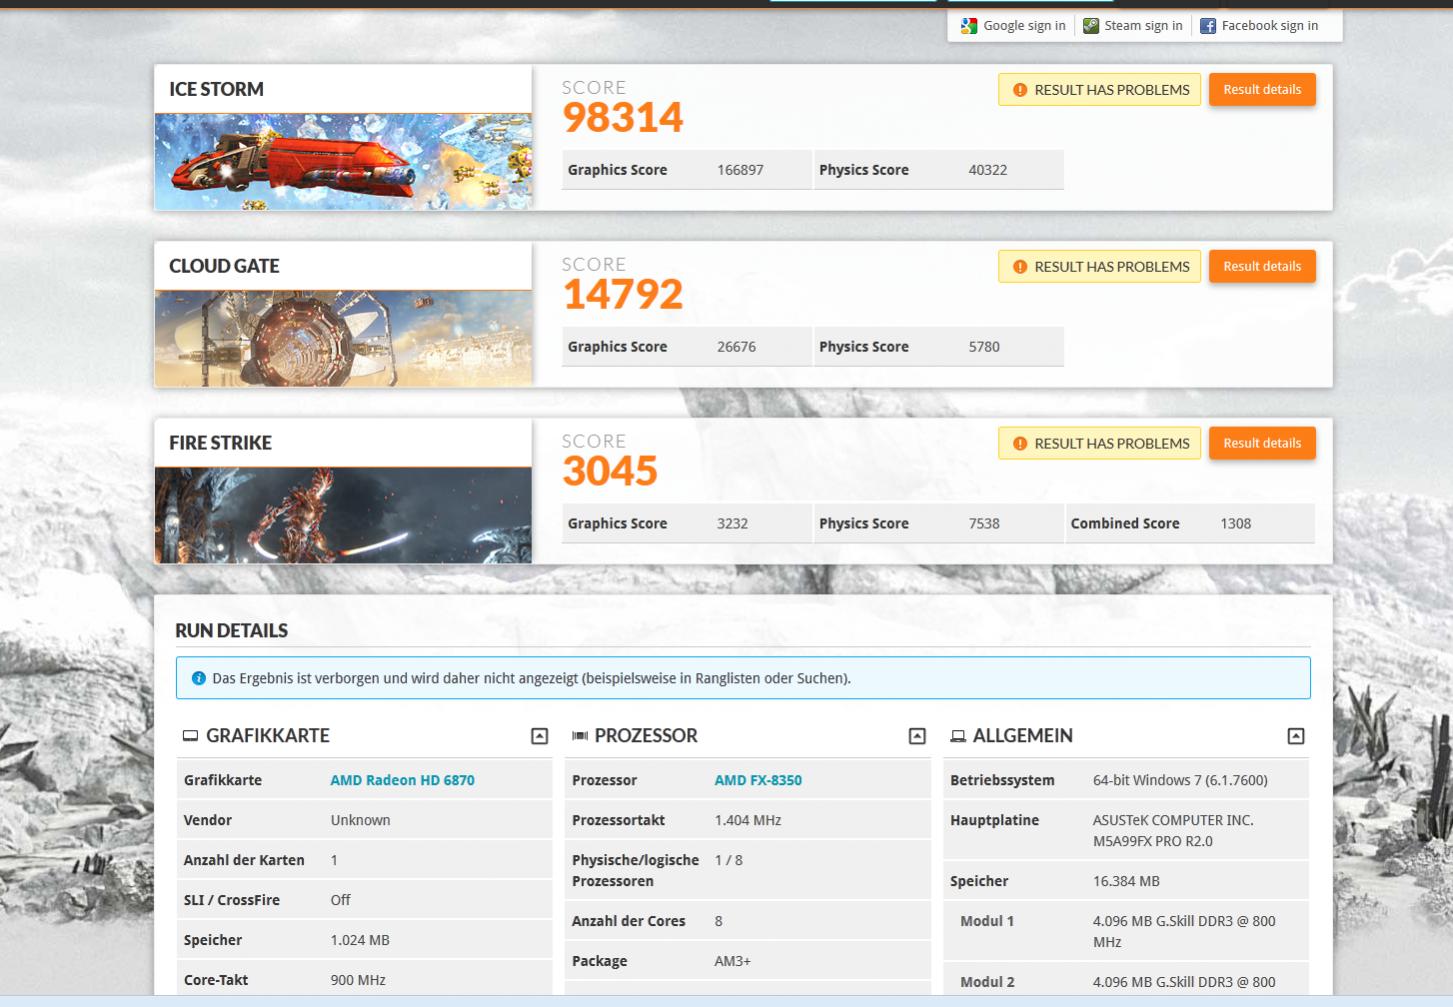Click the Prozessor section chip icon
Viewport: 1453px width, 1007px height.
click(x=580, y=736)
